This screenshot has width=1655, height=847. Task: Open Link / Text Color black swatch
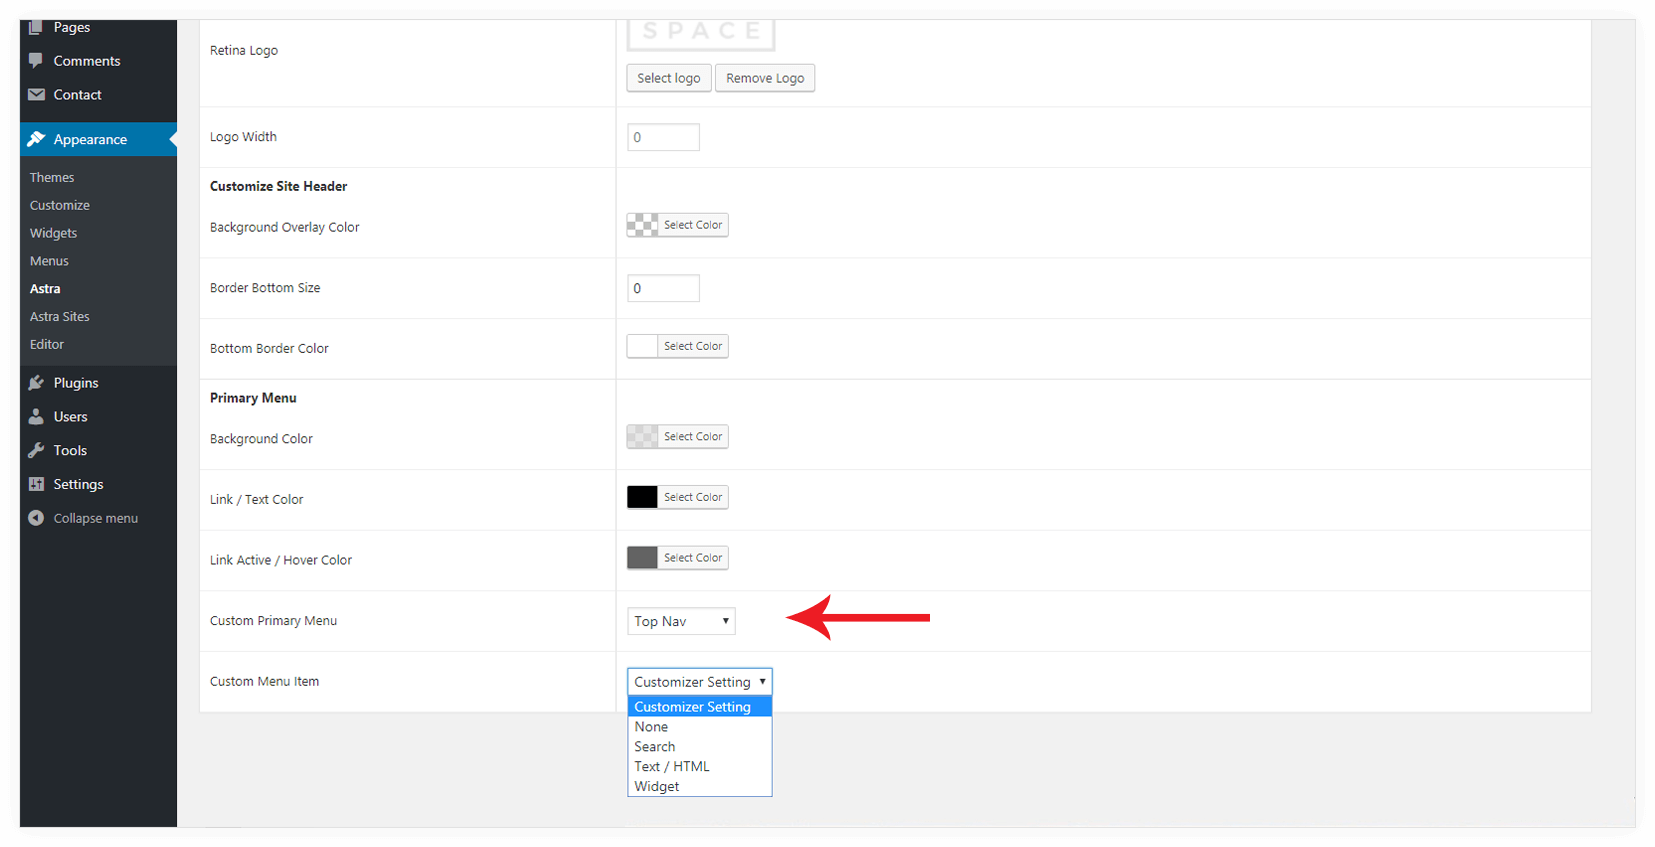[x=642, y=497]
